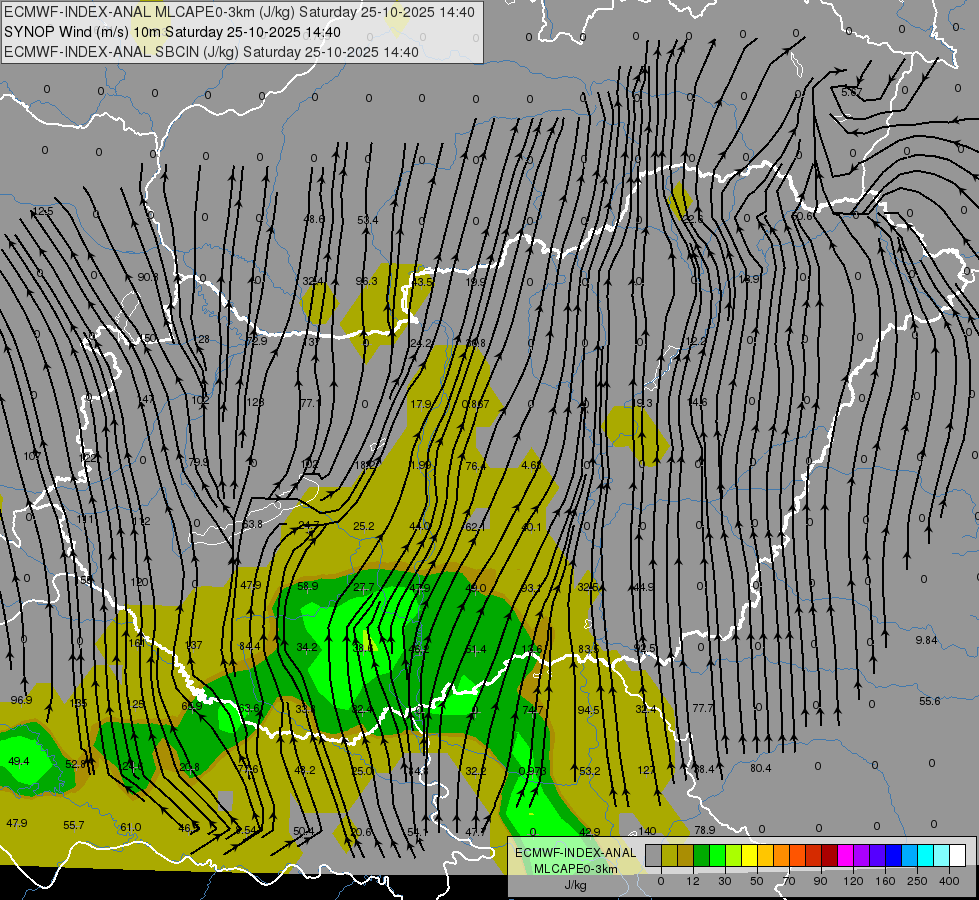This screenshot has width=979, height=900.
Task: Click the white legend swatch
Action: [958, 855]
